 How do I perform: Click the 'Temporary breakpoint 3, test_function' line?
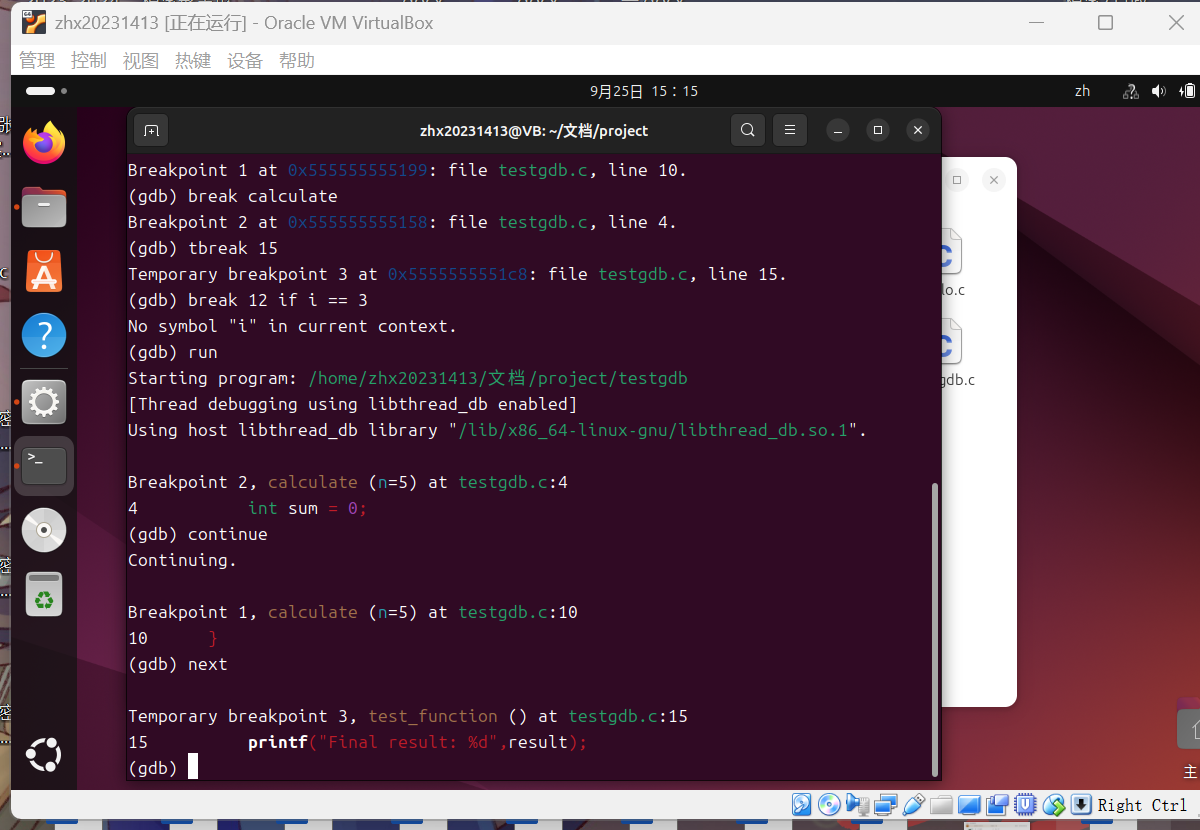point(408,716)
